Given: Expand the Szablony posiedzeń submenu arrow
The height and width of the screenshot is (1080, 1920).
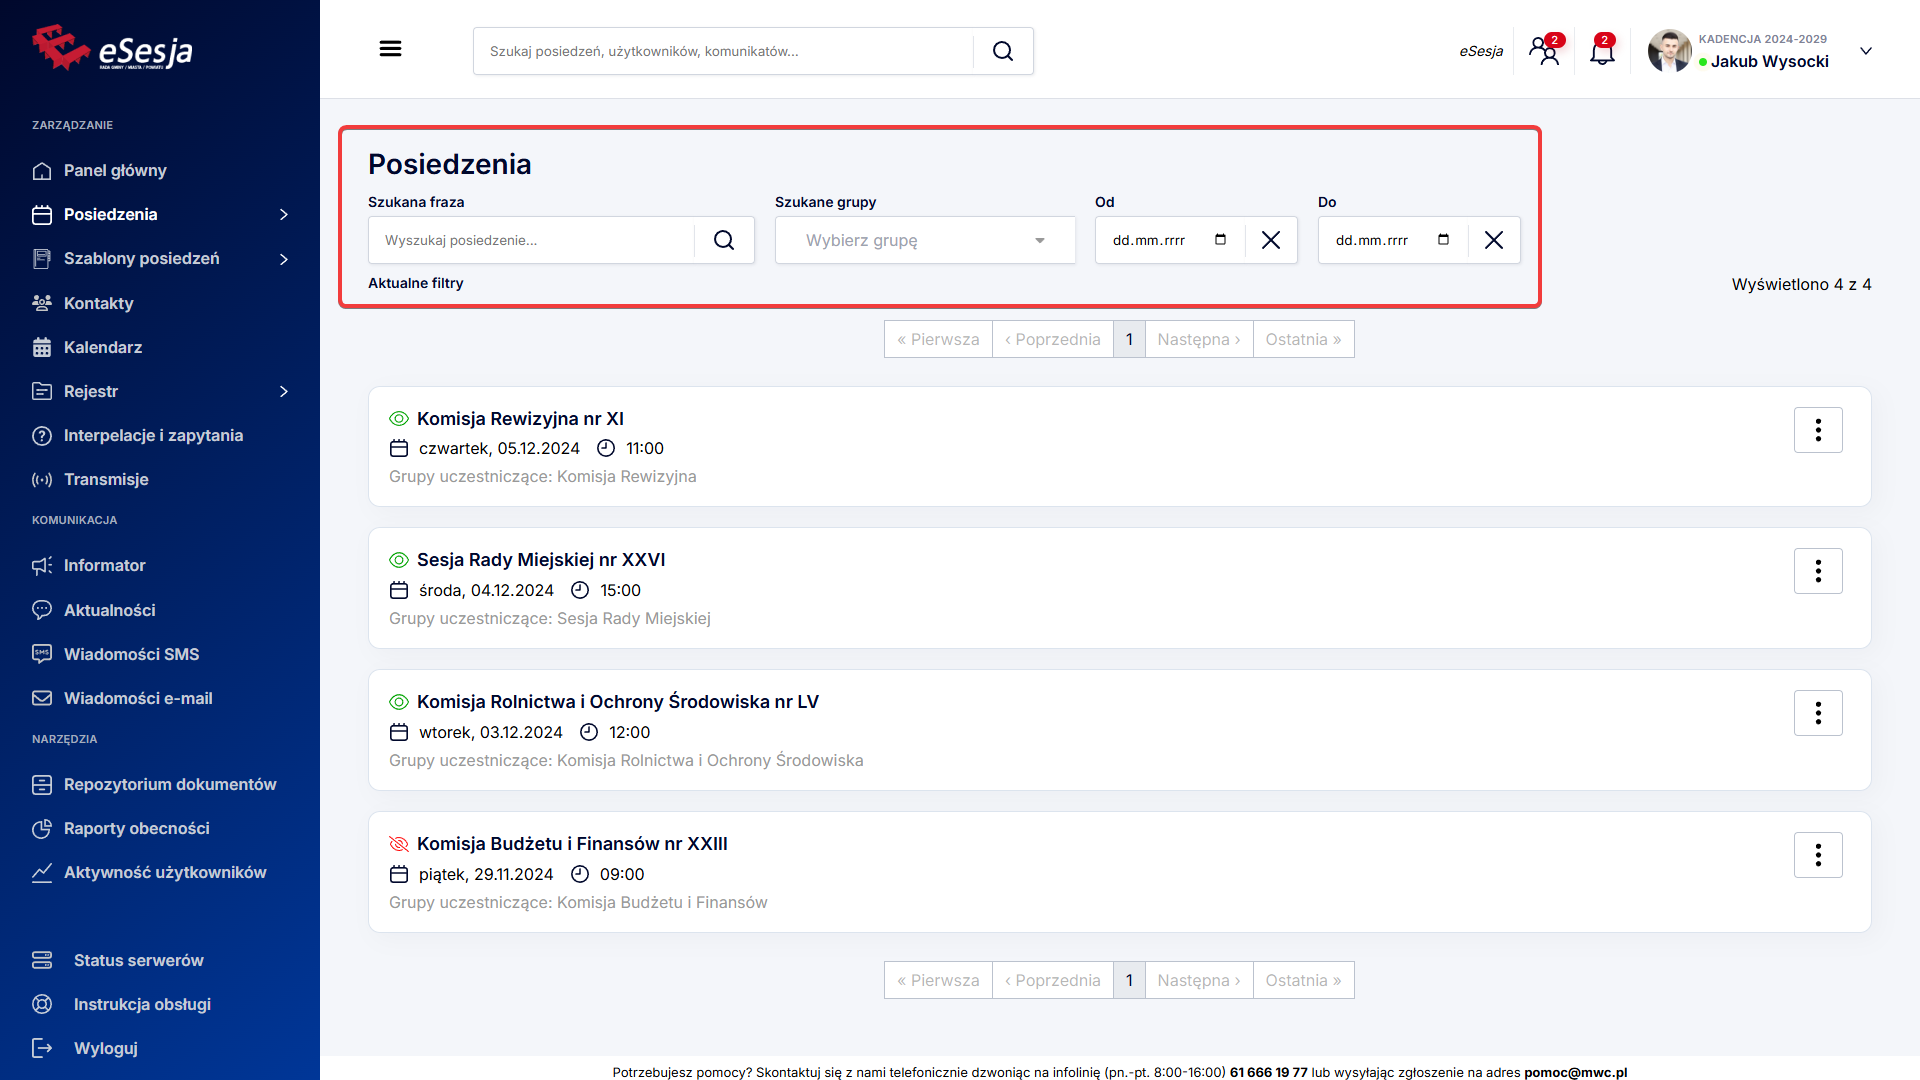Looking at the screenshot, I should point(284,259).
